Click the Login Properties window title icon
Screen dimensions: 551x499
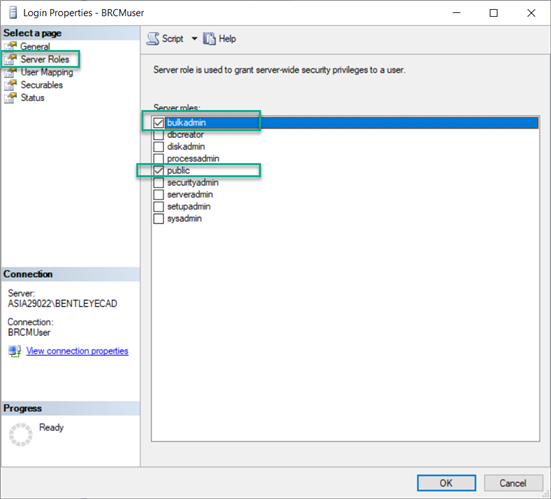click(x=13, y=13)
